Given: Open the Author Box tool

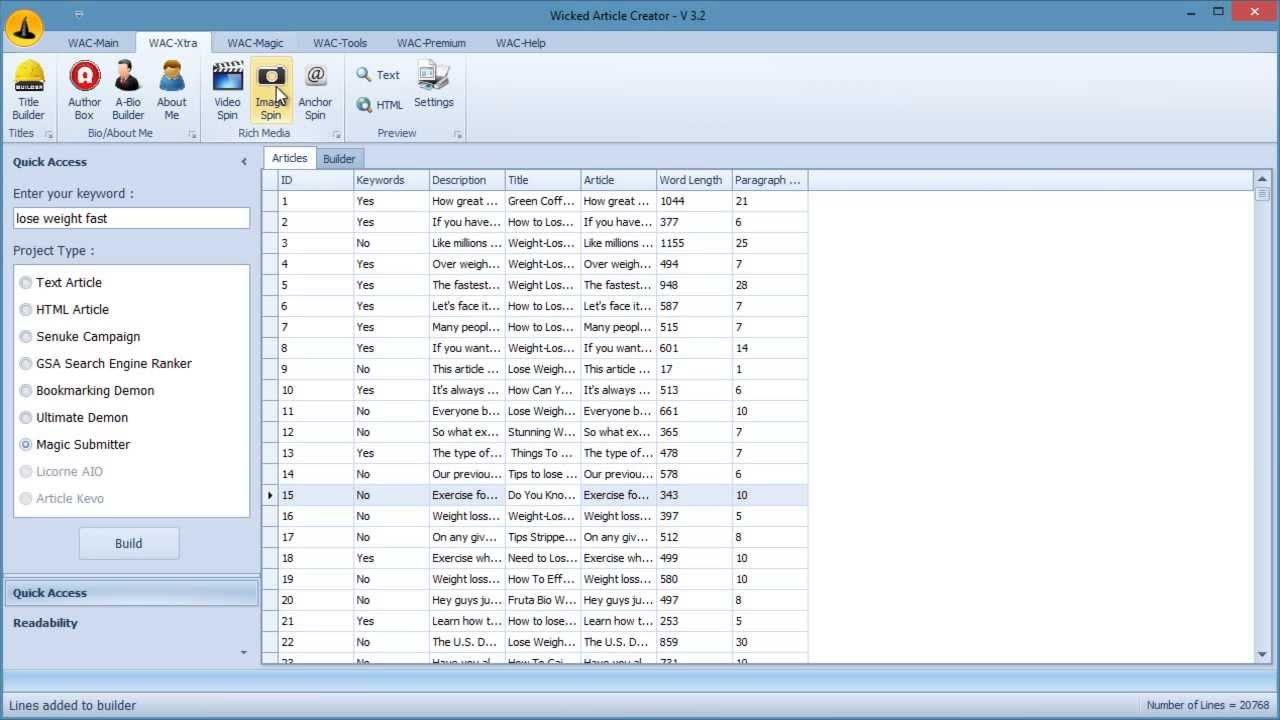Looking at the screenshot, I should click(x=84, y=90).
